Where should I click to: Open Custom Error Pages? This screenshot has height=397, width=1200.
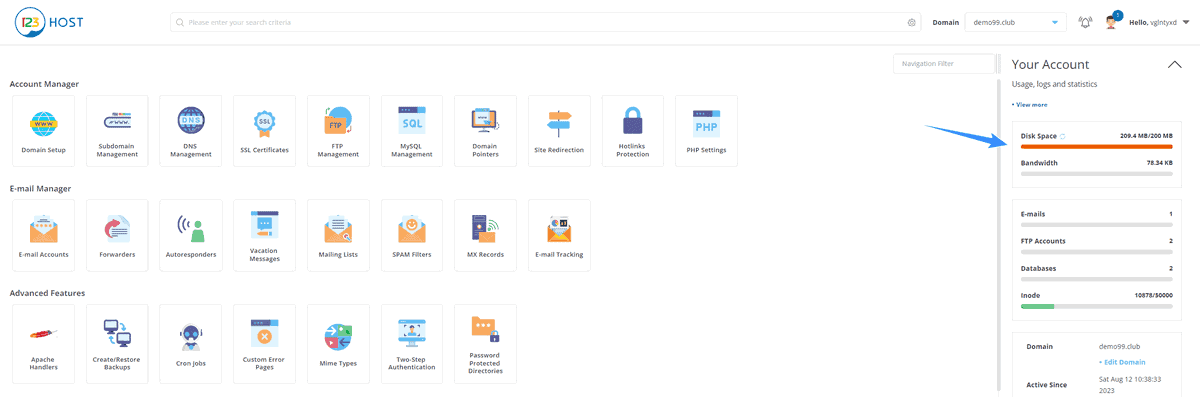pos(265,344)
